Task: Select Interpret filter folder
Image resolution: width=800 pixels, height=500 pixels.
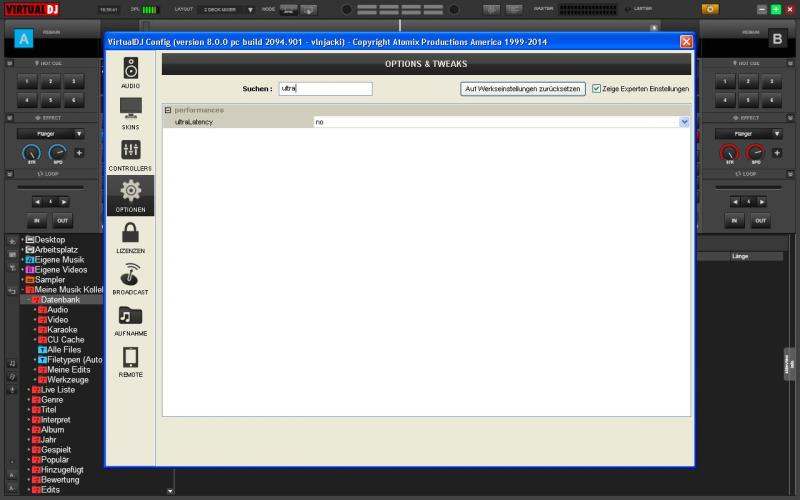Action: coord(56,420)
